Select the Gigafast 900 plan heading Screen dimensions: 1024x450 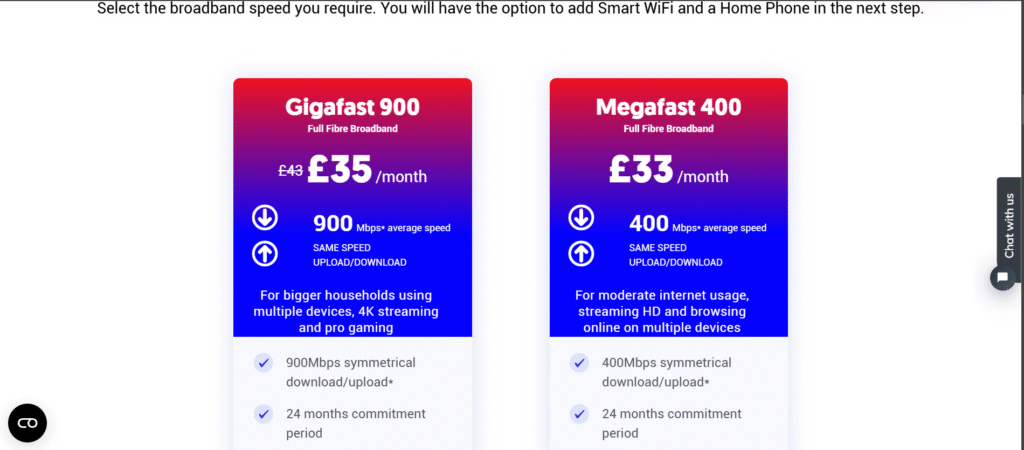pyautogui.click(x=352, y=107)
